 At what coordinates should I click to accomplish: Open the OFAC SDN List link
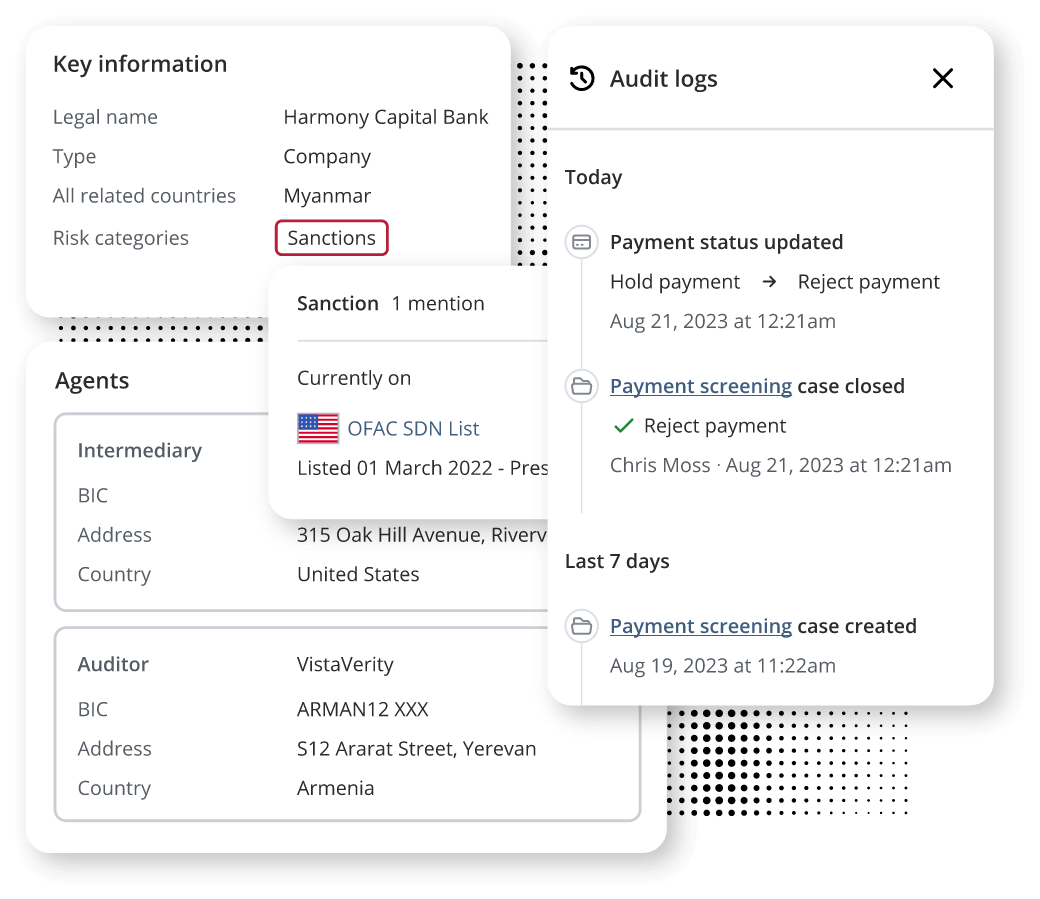[413, 429]
